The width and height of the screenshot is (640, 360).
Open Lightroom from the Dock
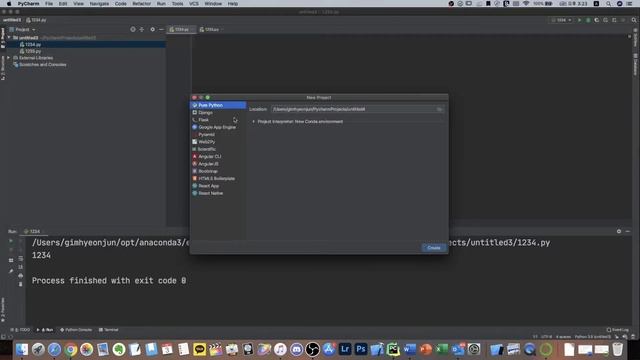tap(345, 349)
